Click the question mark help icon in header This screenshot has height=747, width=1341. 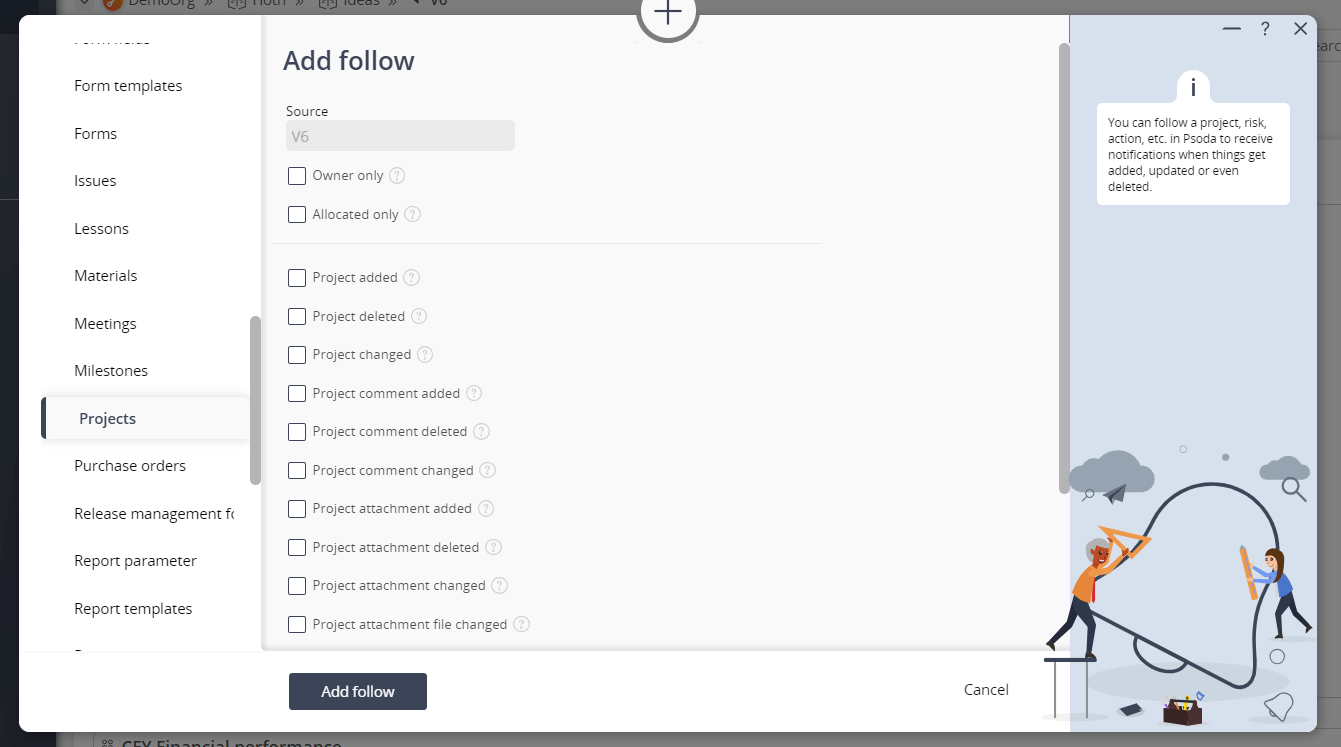1265,29
